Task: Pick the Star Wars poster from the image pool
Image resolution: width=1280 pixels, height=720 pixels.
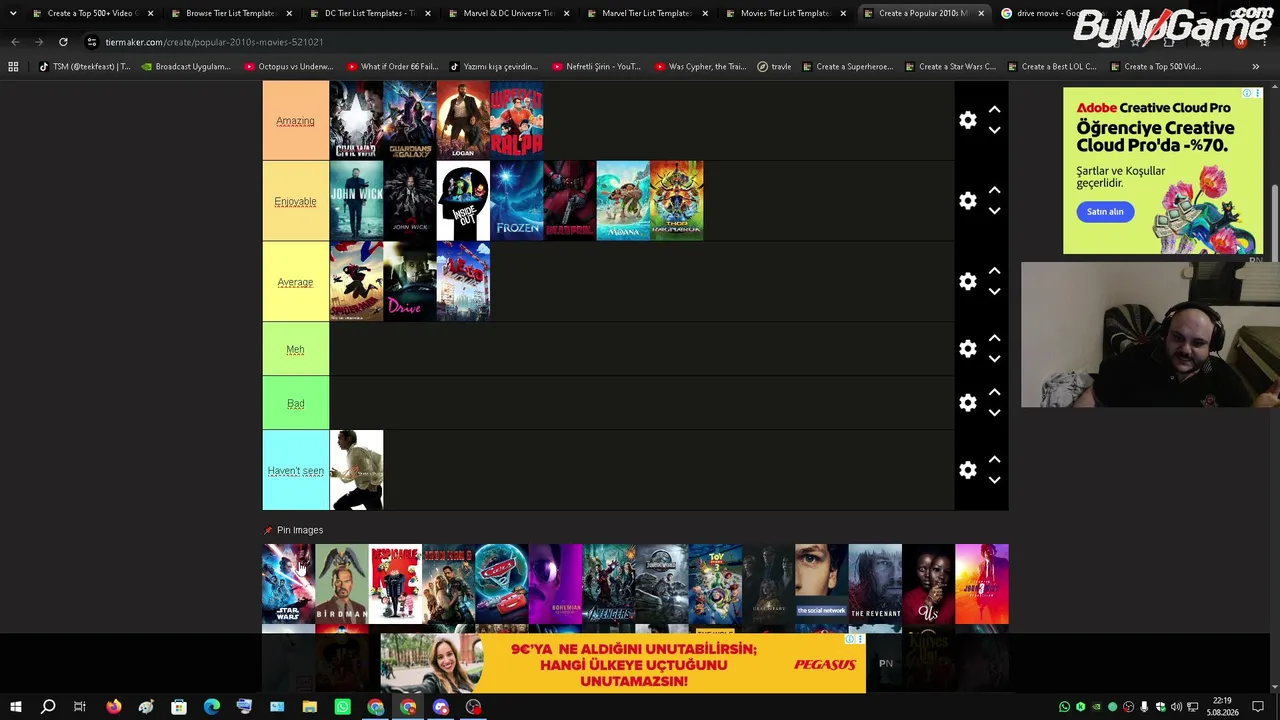Action: 288,584
